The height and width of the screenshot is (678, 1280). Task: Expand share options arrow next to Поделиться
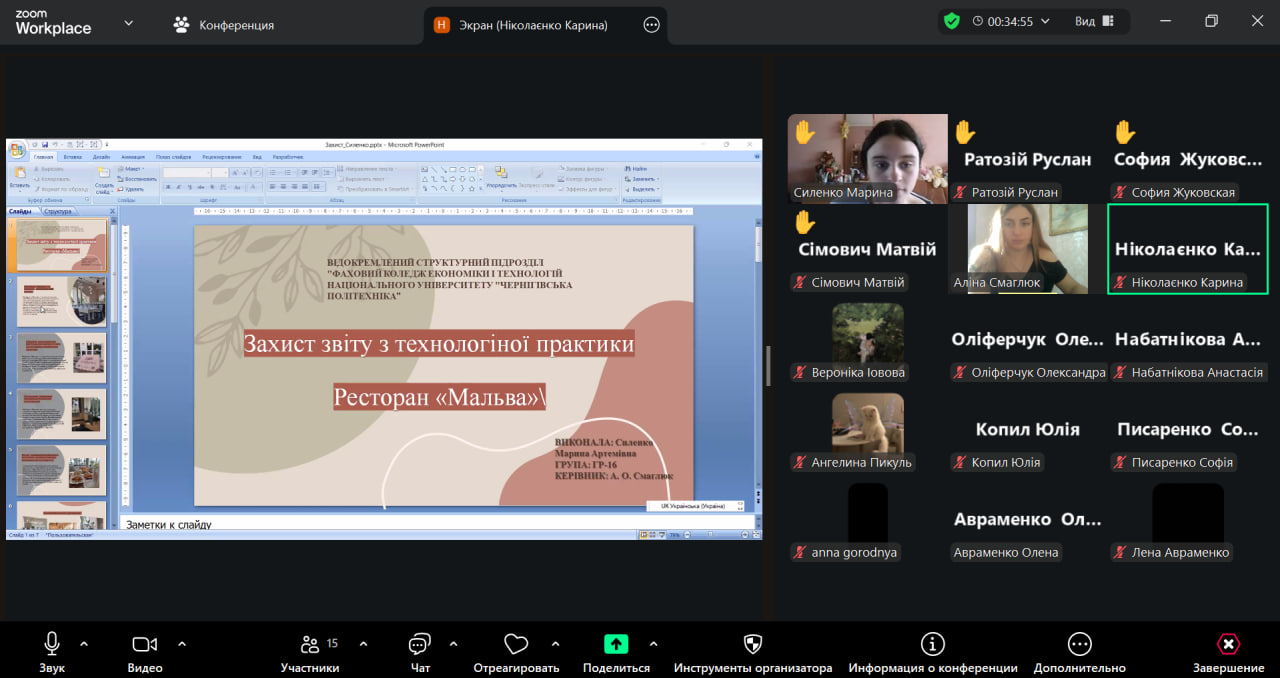click(654, 644)
